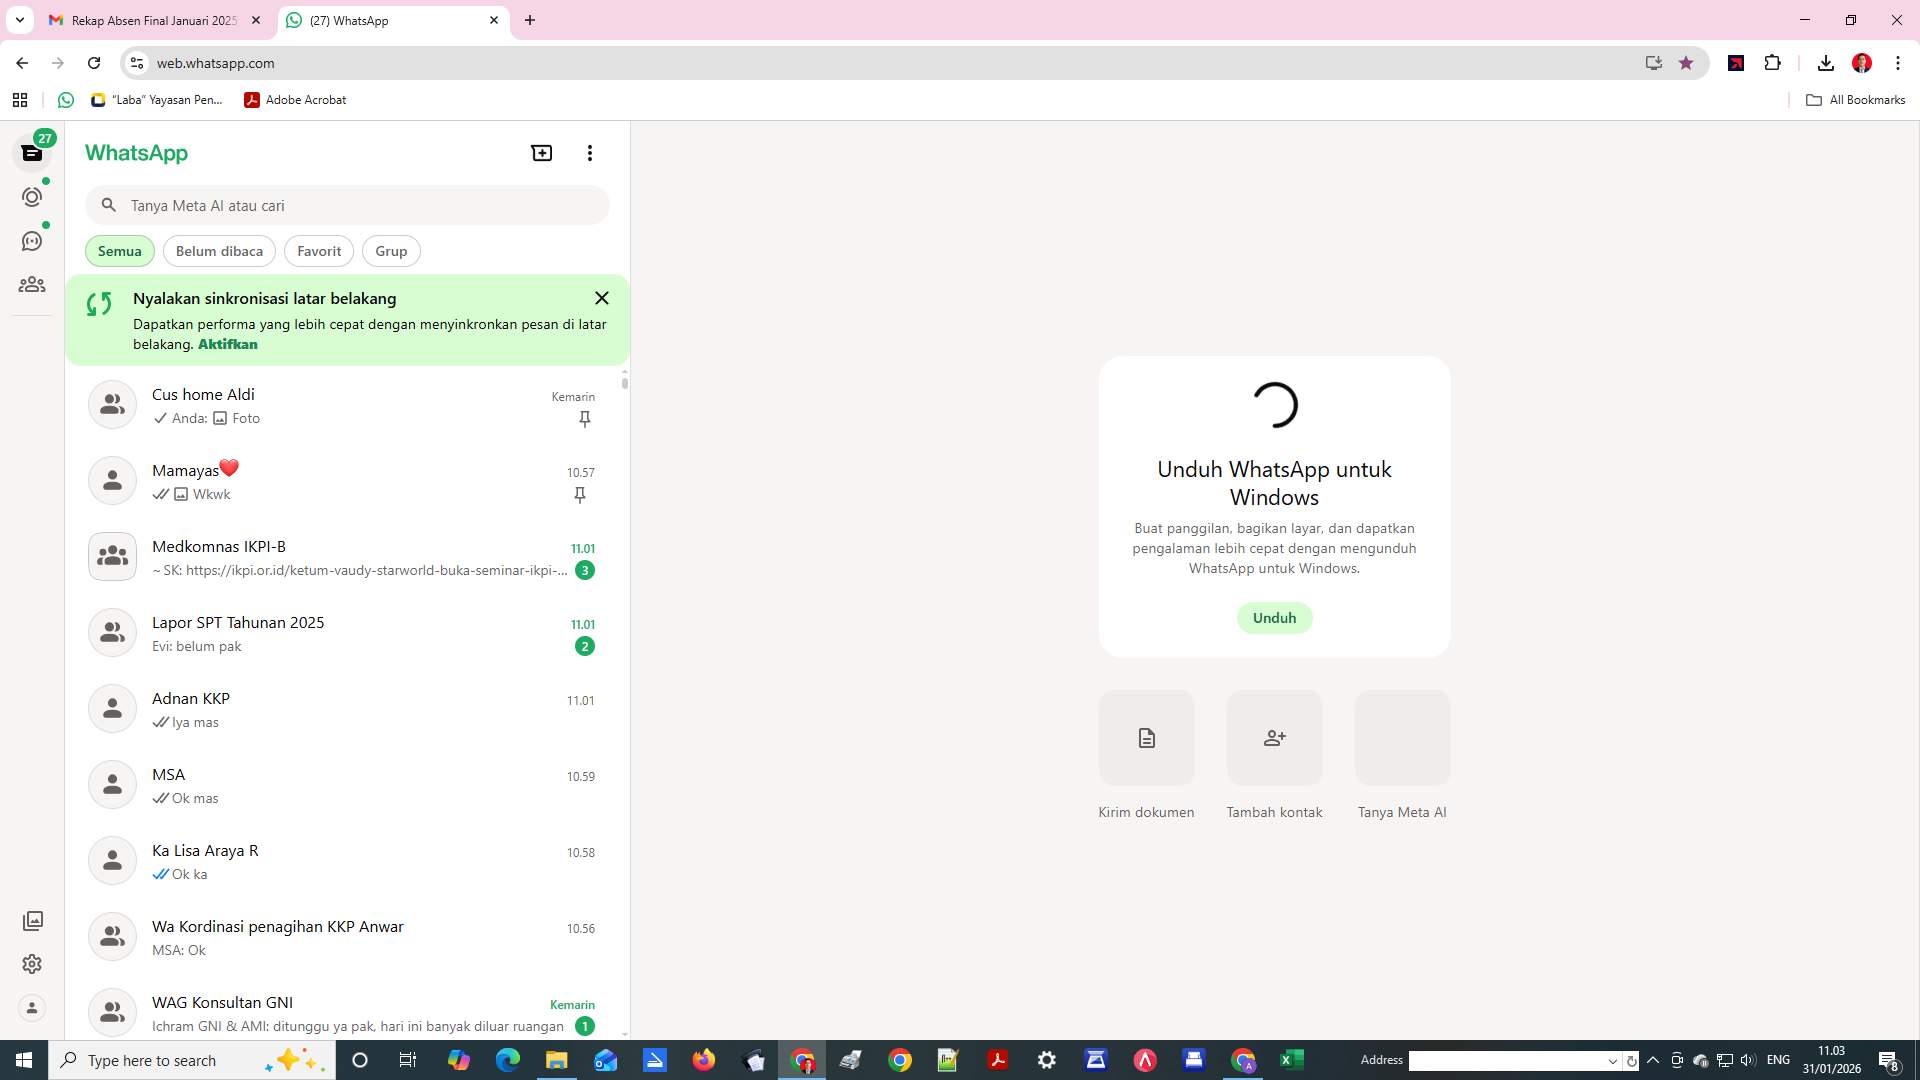
Task: Open Channels from the left sidebar
Action: coord(32,240)
